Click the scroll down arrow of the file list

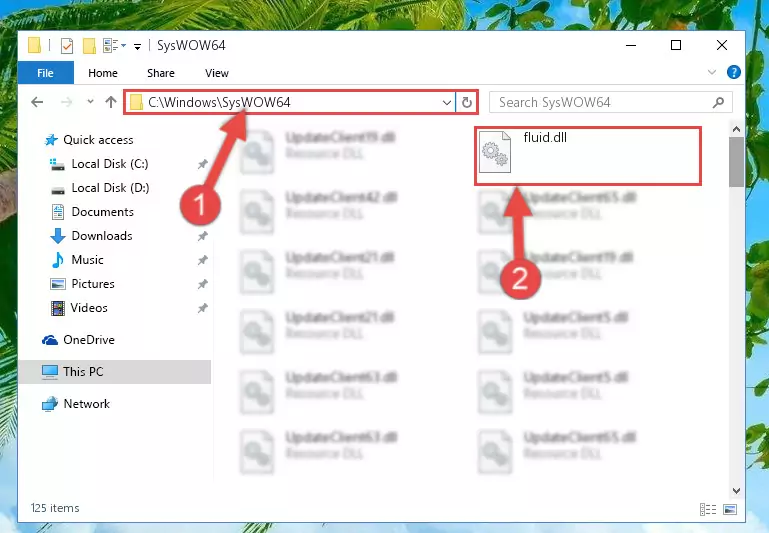(736, 491)
